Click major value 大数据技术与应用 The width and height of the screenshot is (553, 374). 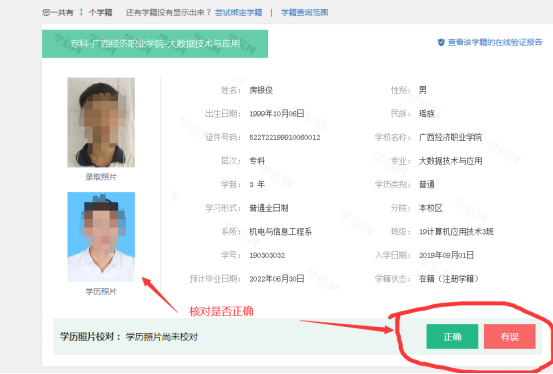coord(450,161)
